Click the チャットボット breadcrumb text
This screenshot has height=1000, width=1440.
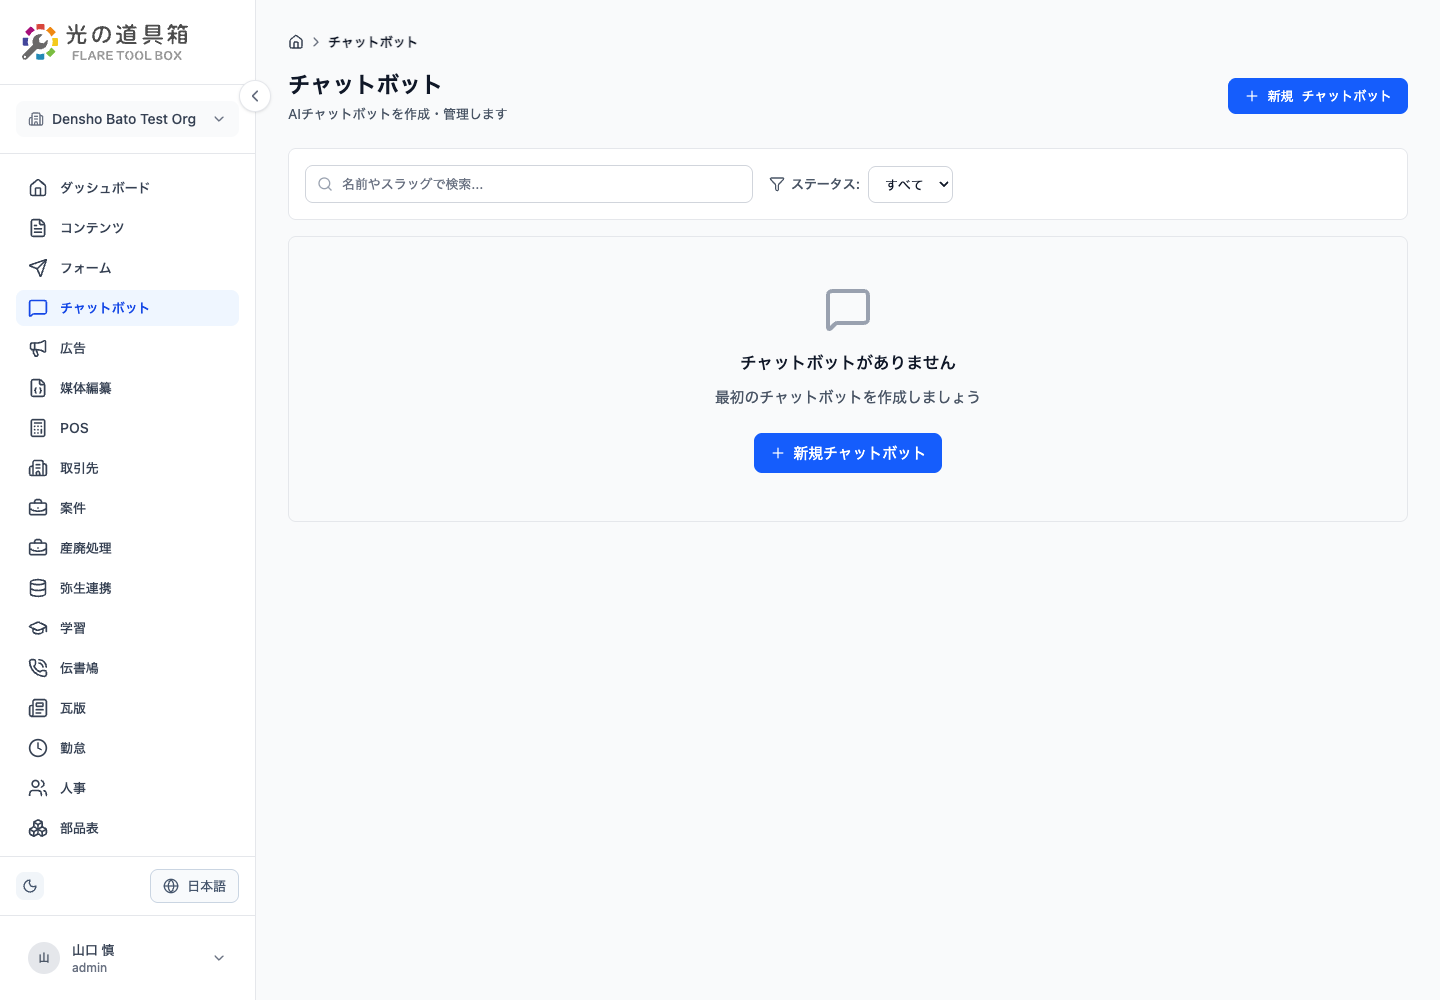(x=373, y=42)
